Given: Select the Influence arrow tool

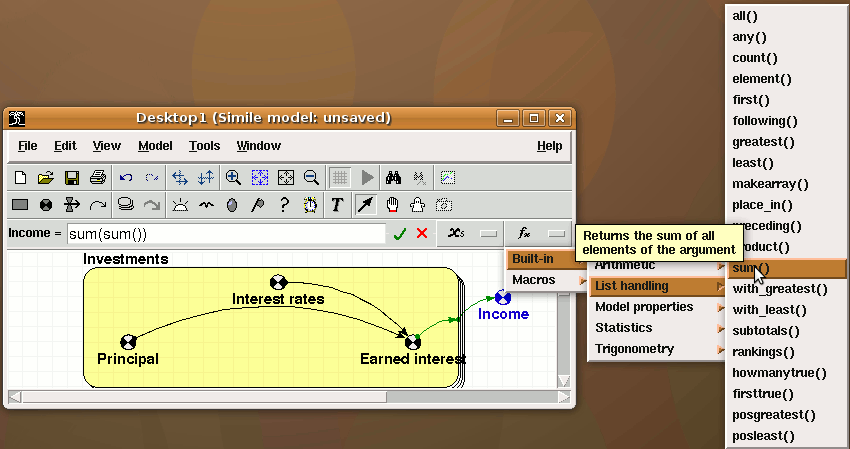Looking at the screenshot, I should click(x=98, y=204).
